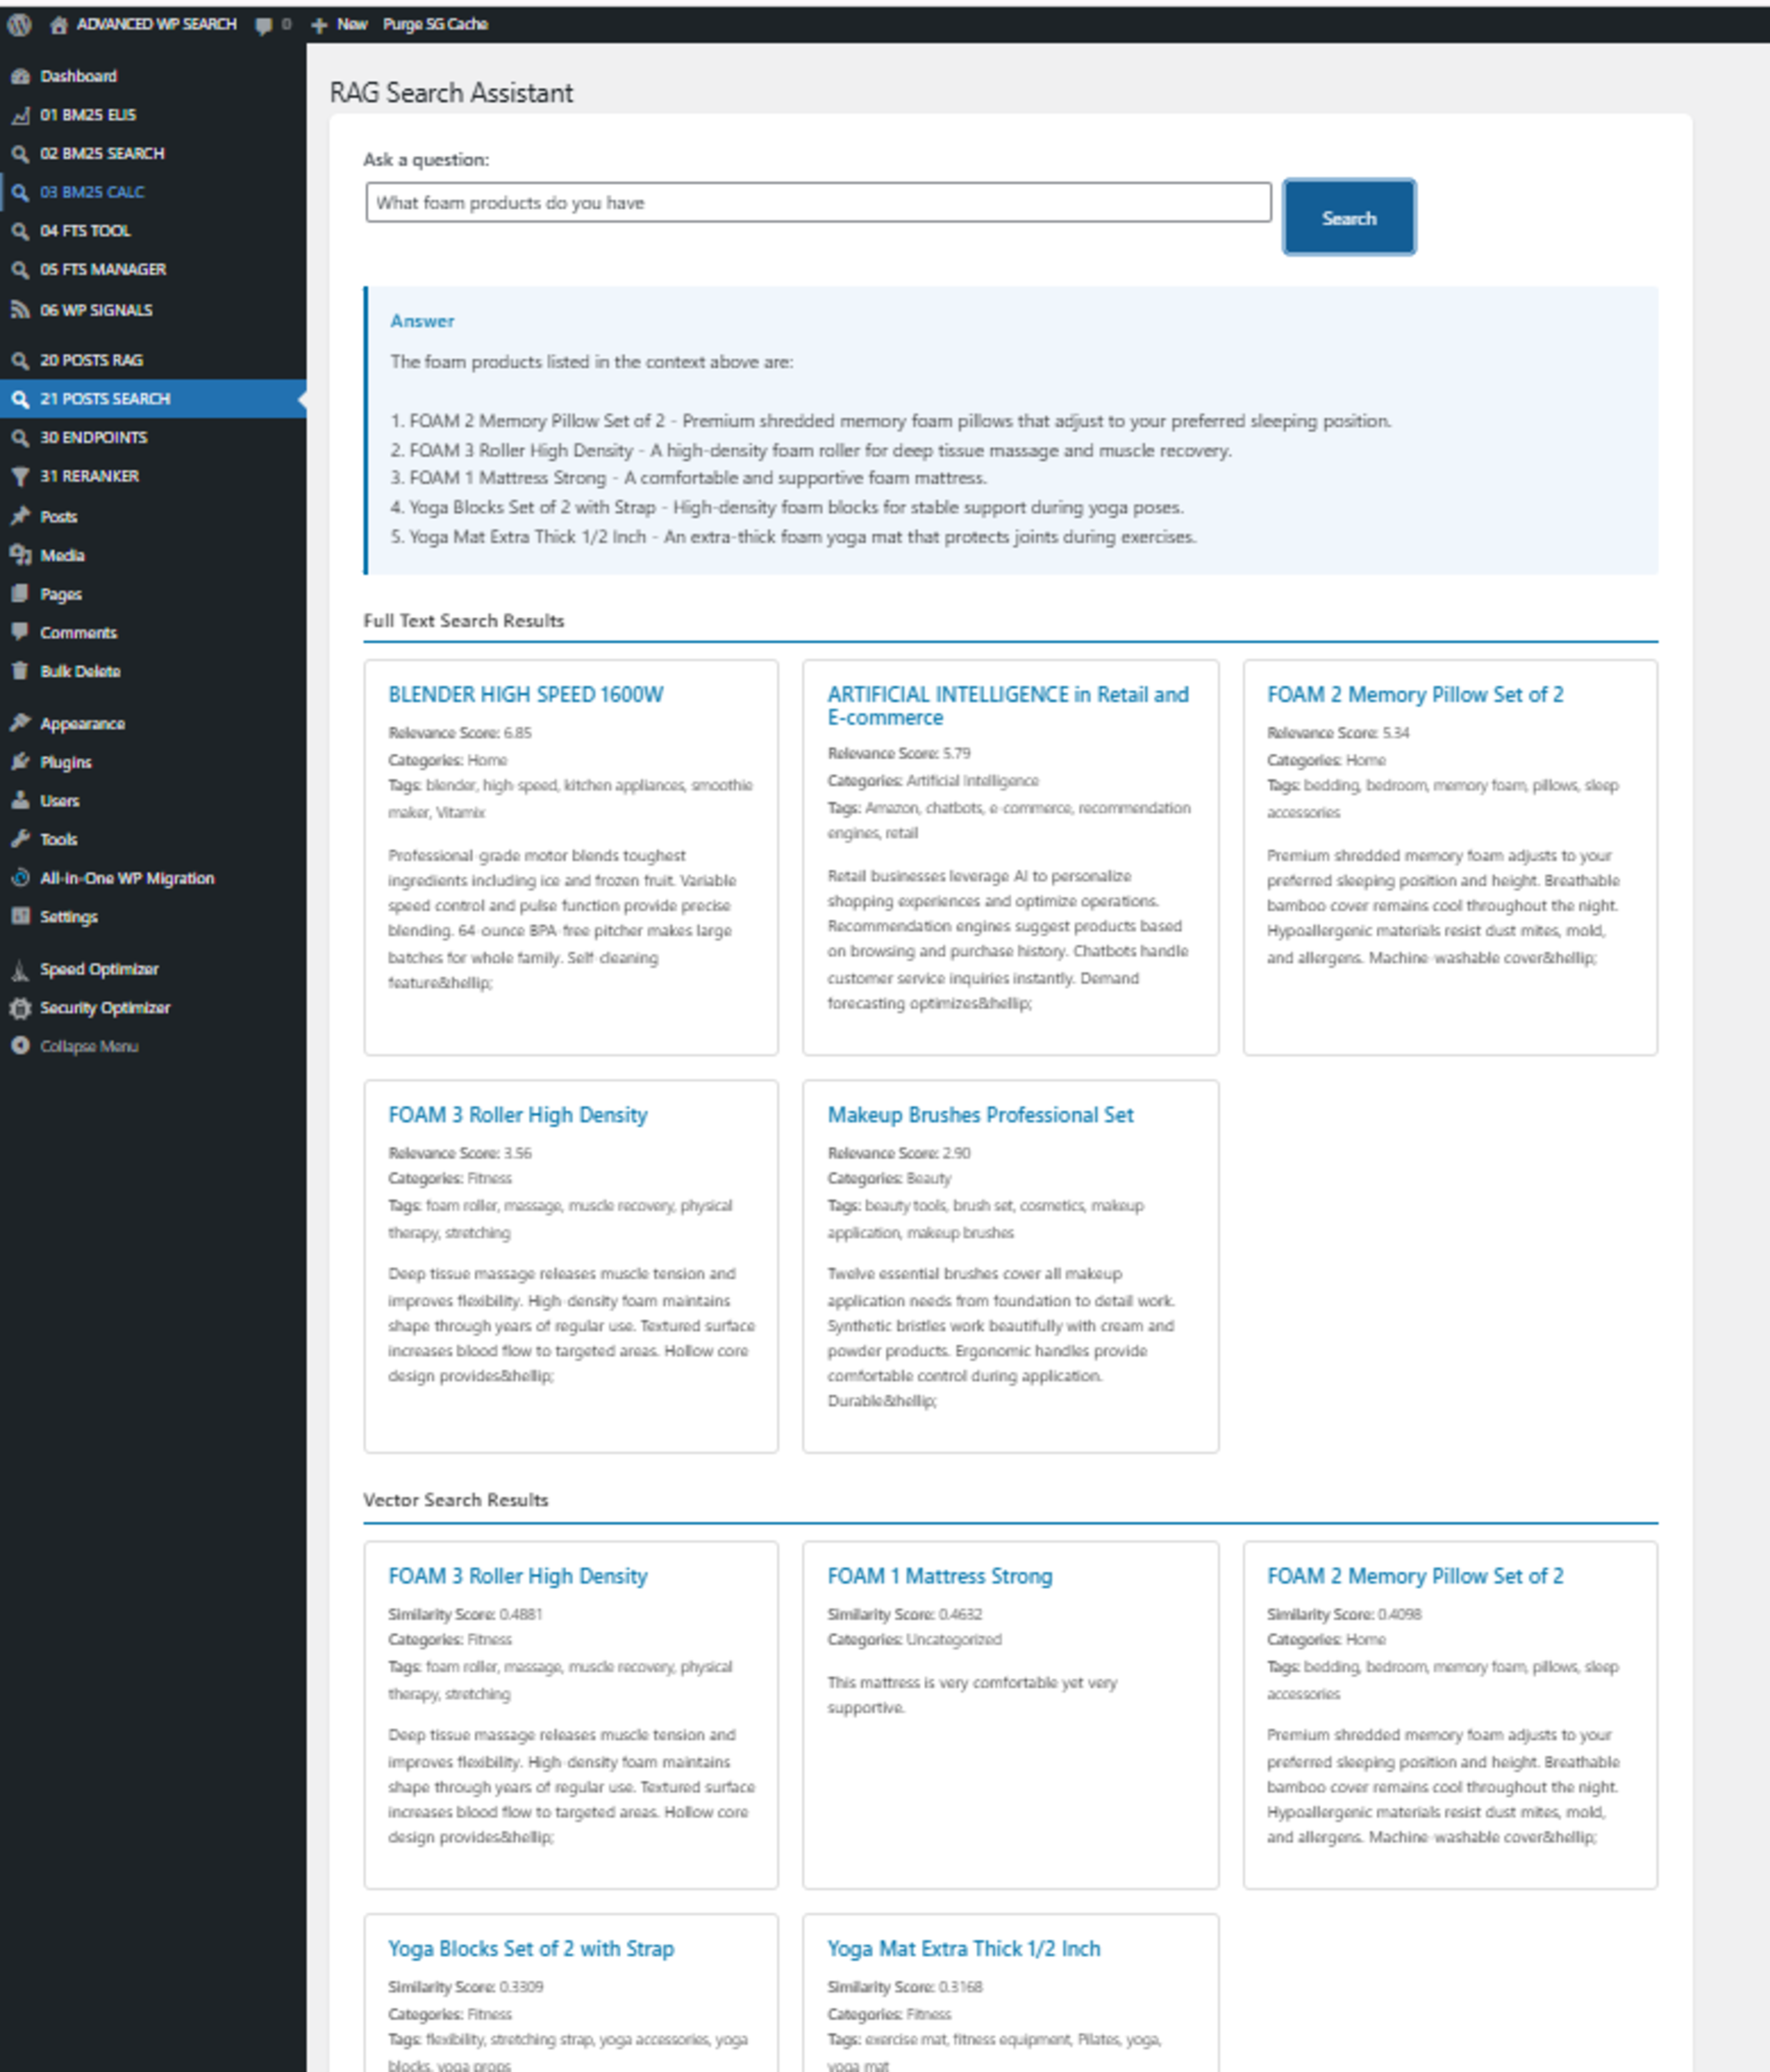This screenshot has height=2072, width=1770.
Task: Open the Appearance menu
Action: [x=82, y=723]
